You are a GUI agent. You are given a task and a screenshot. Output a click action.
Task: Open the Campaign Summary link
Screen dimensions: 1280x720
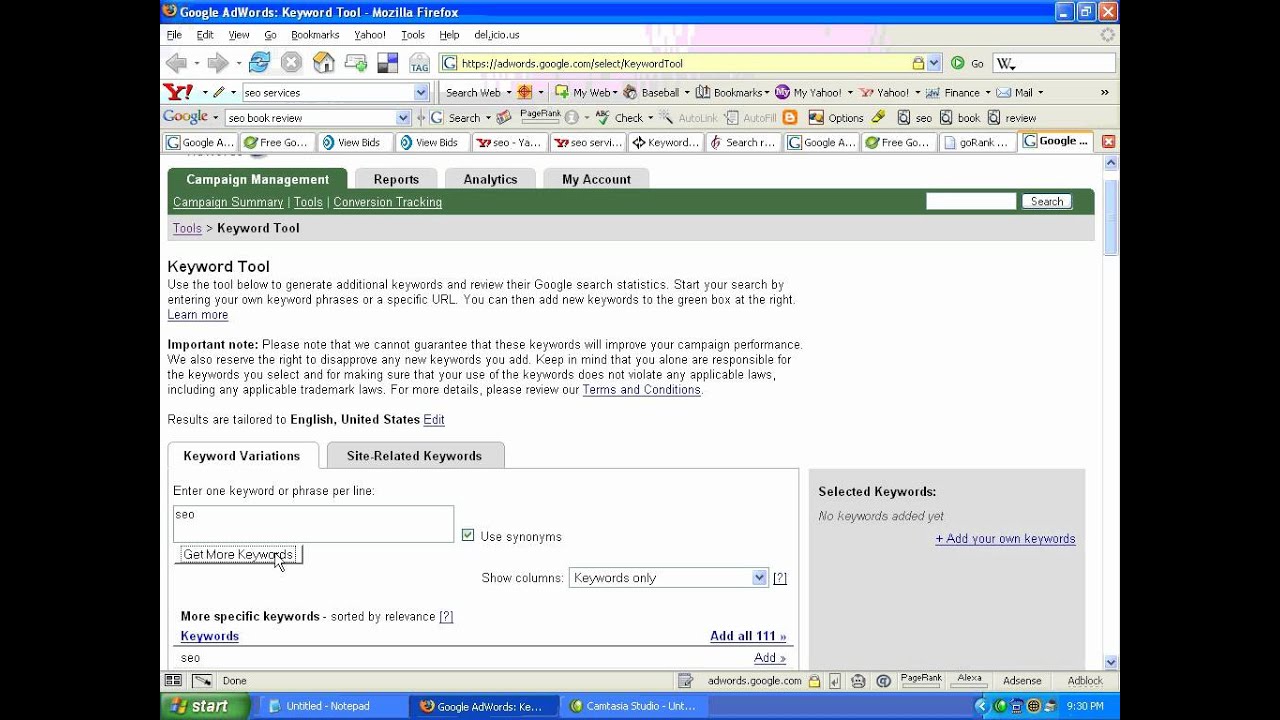tap(228, 202)
